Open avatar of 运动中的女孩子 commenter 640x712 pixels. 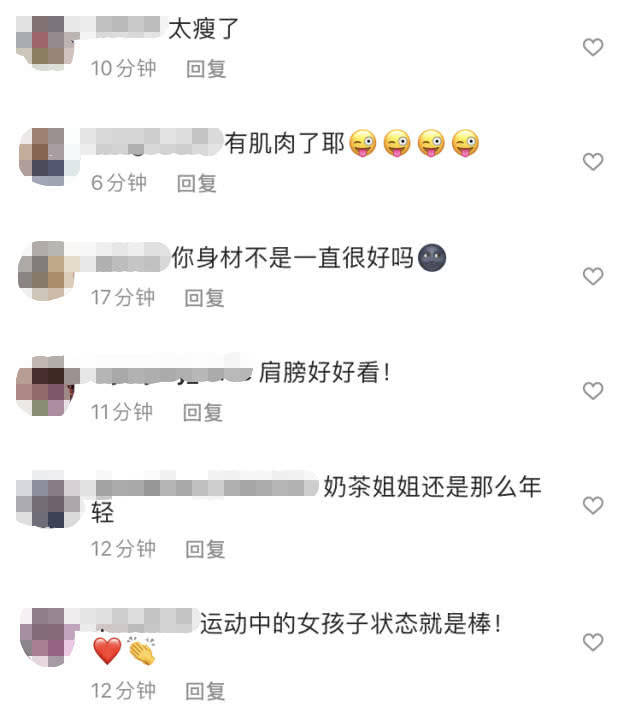click(x=48, y=638)
